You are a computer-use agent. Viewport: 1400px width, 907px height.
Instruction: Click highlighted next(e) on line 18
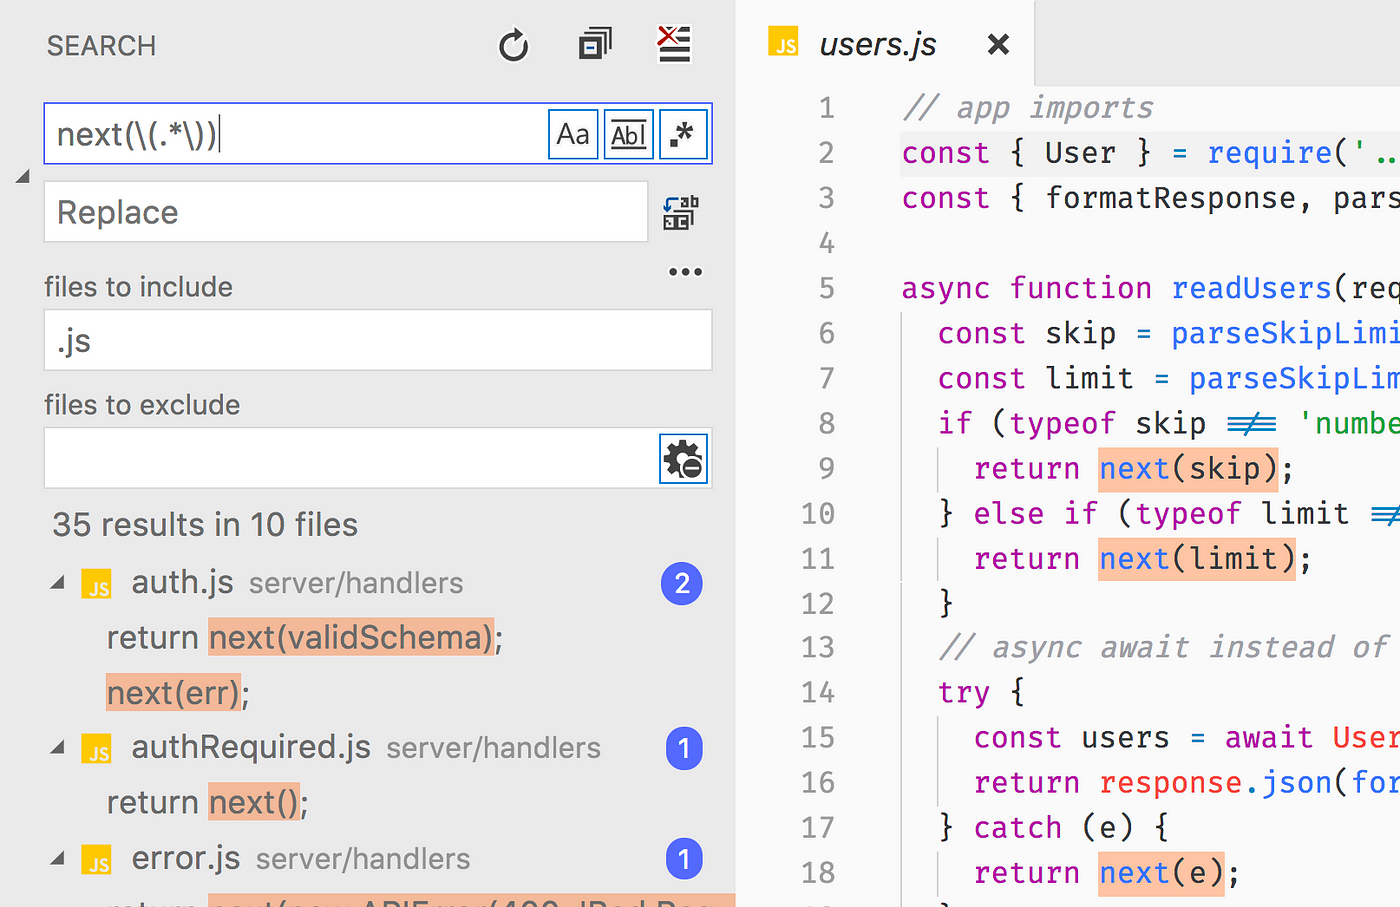(1161, 873)
